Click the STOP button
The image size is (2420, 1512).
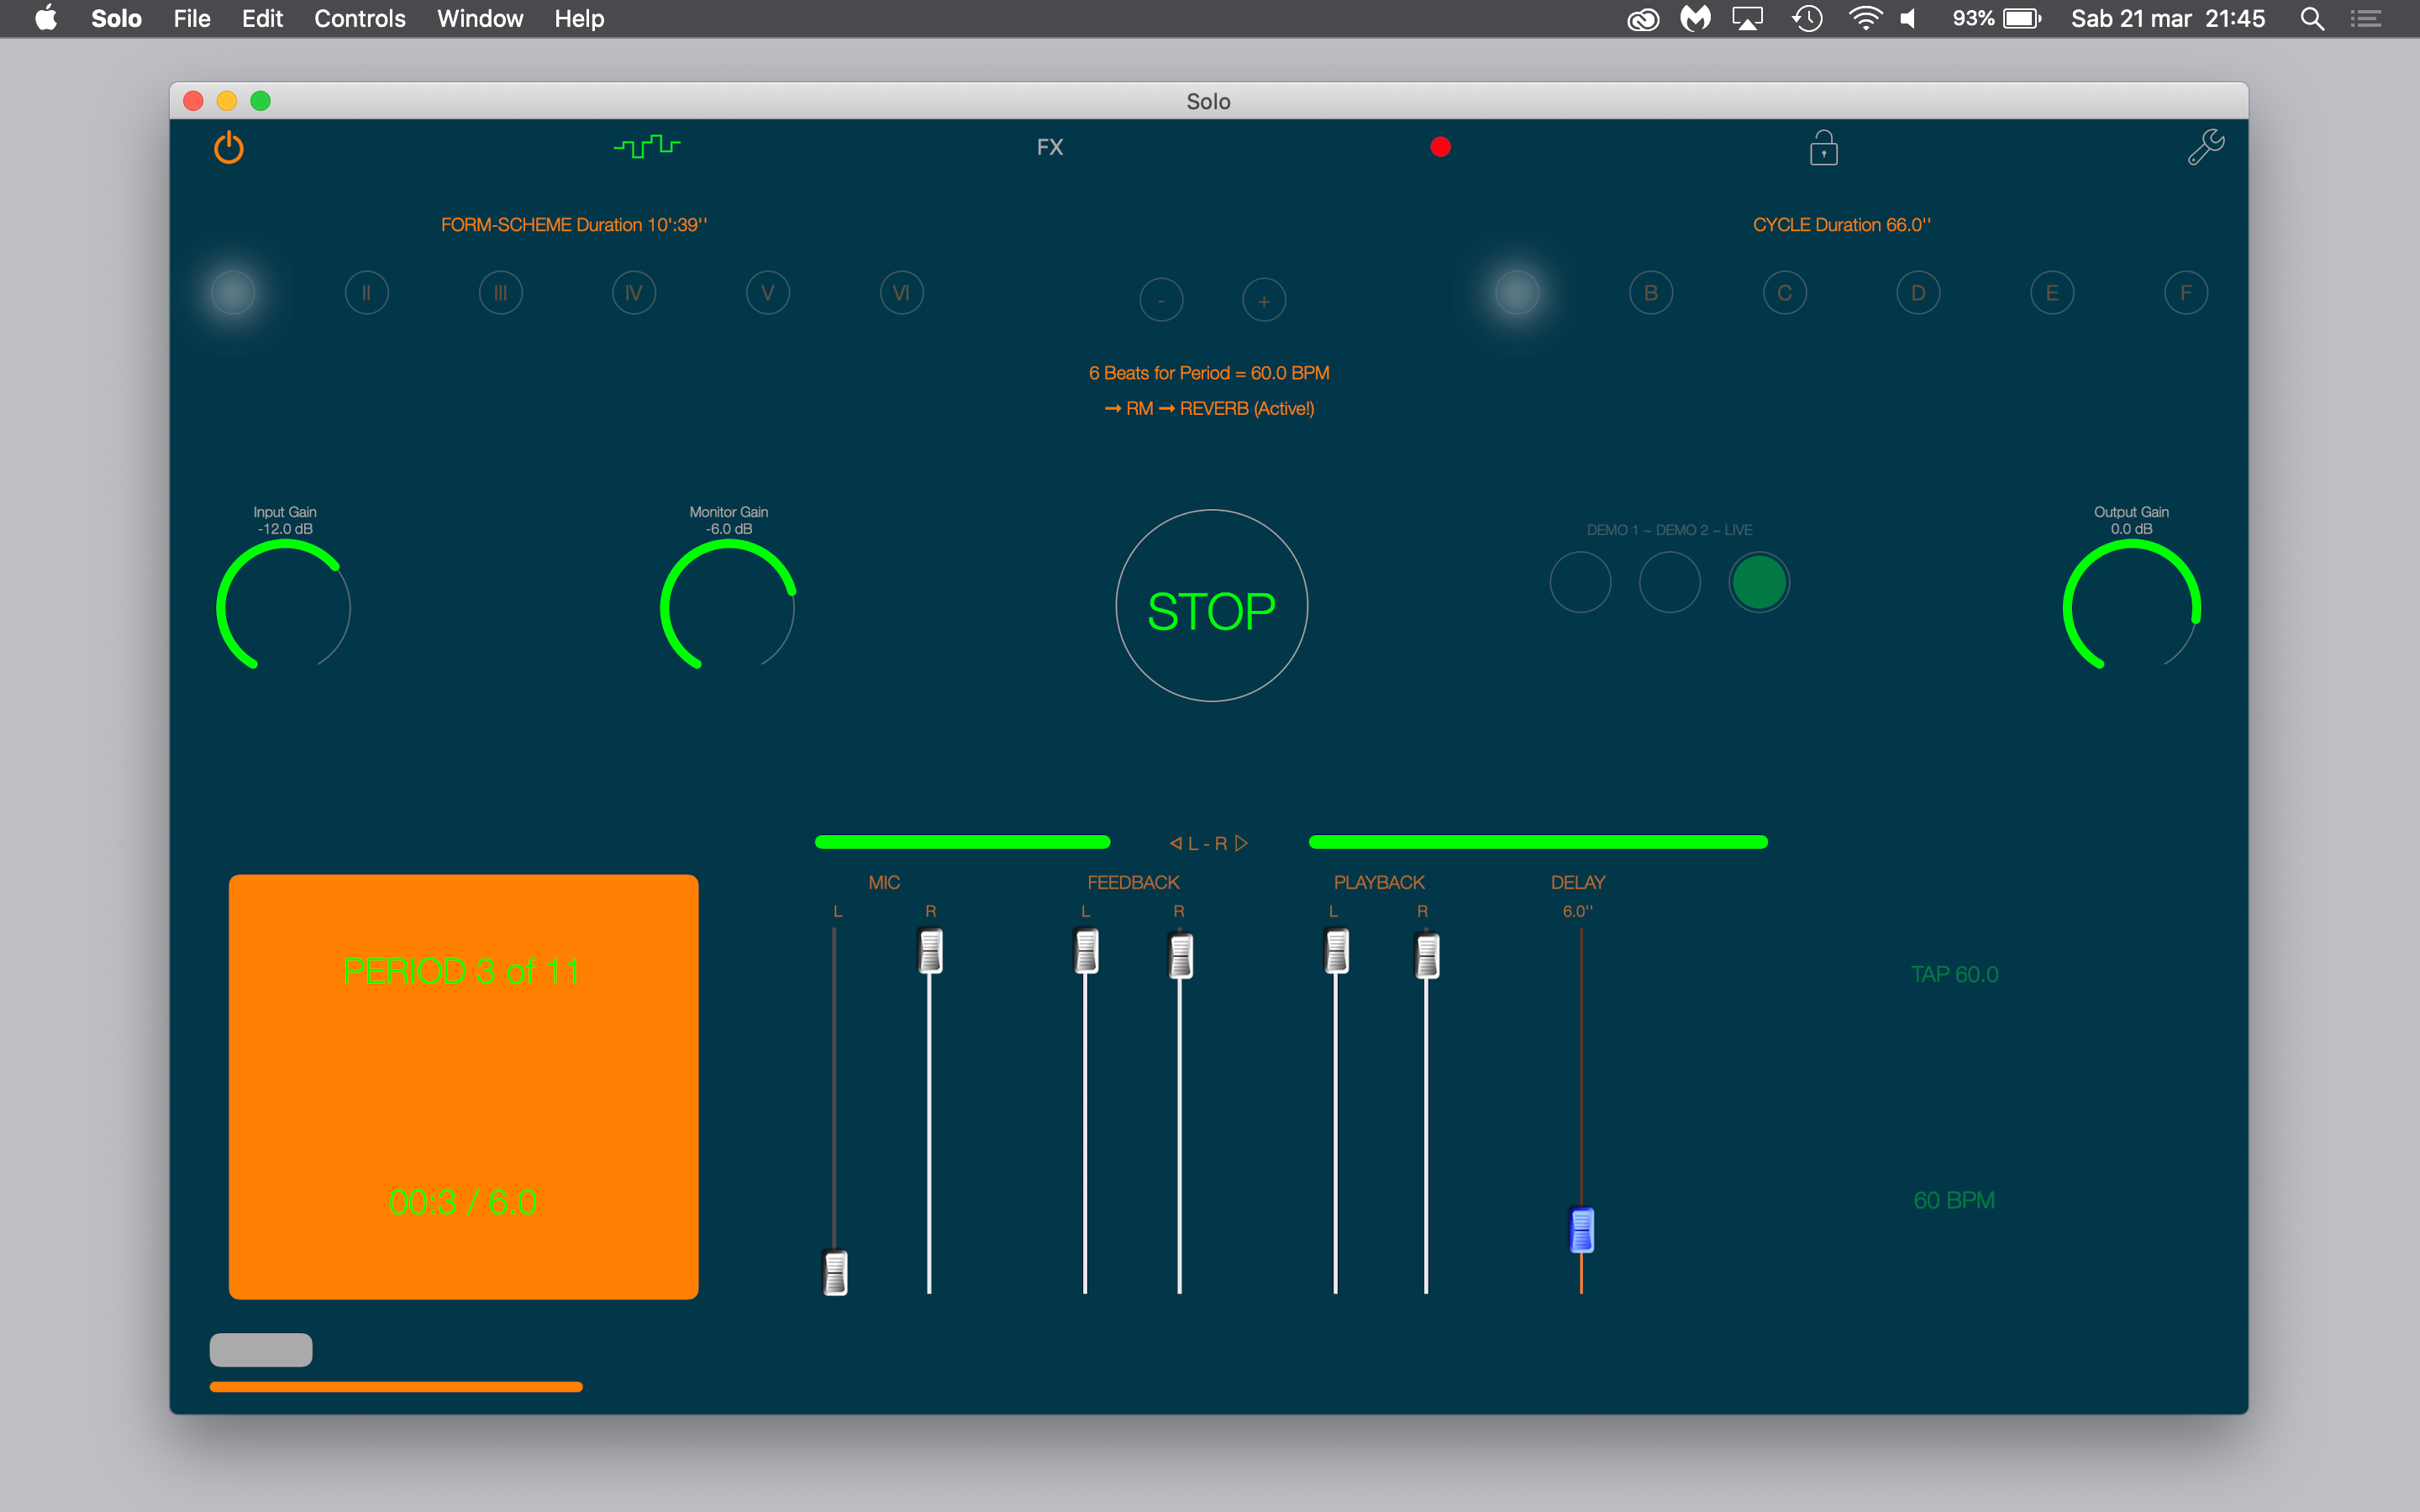tap(1211, 606)
